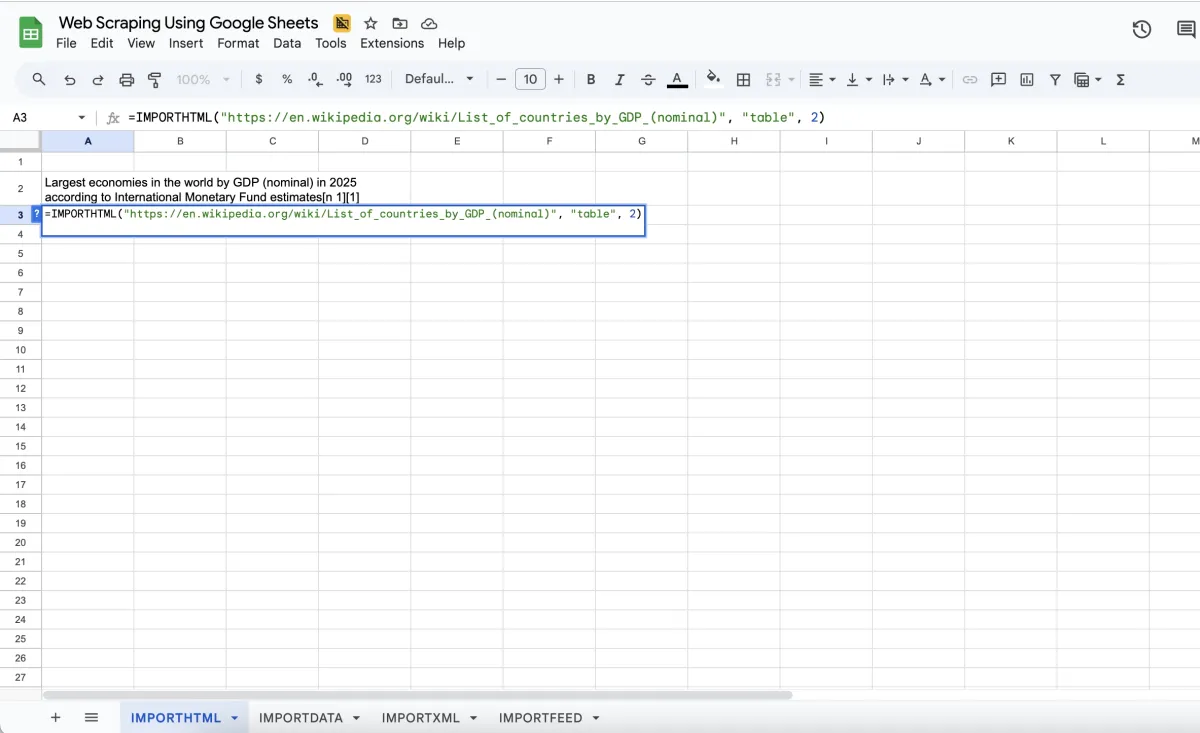This screenshot has height=733, width=1200.
Task: Click the horizontal scrollbar
Action: point(418,694)
